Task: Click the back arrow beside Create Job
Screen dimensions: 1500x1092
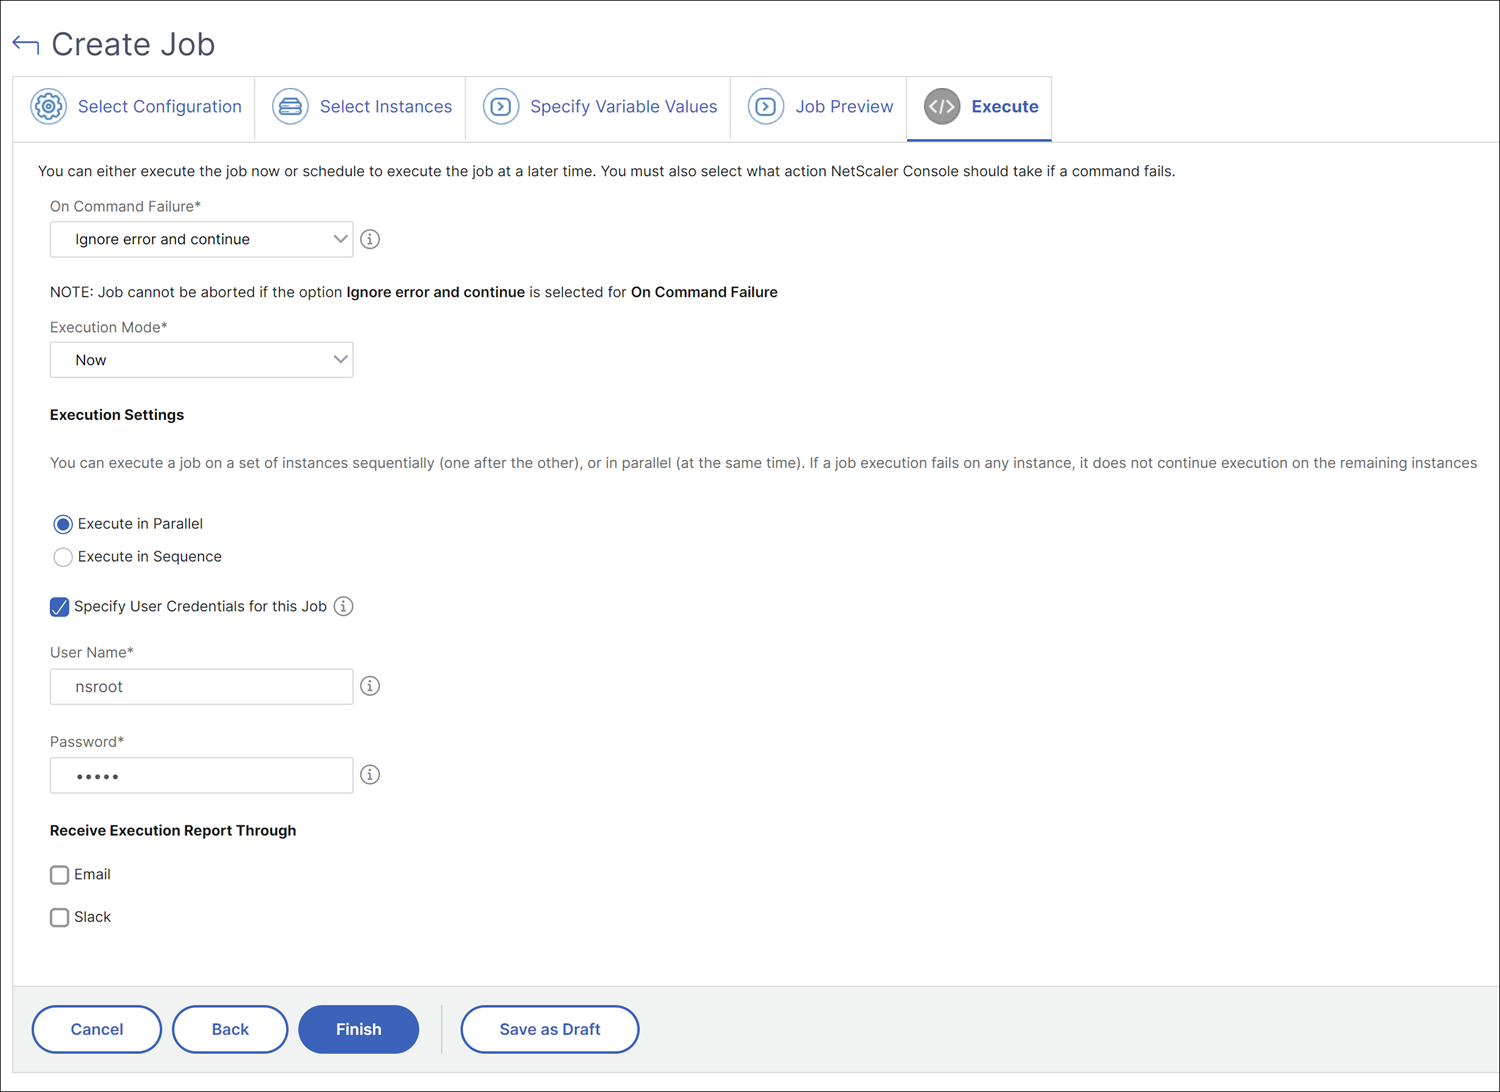Action: pos(26,44)
